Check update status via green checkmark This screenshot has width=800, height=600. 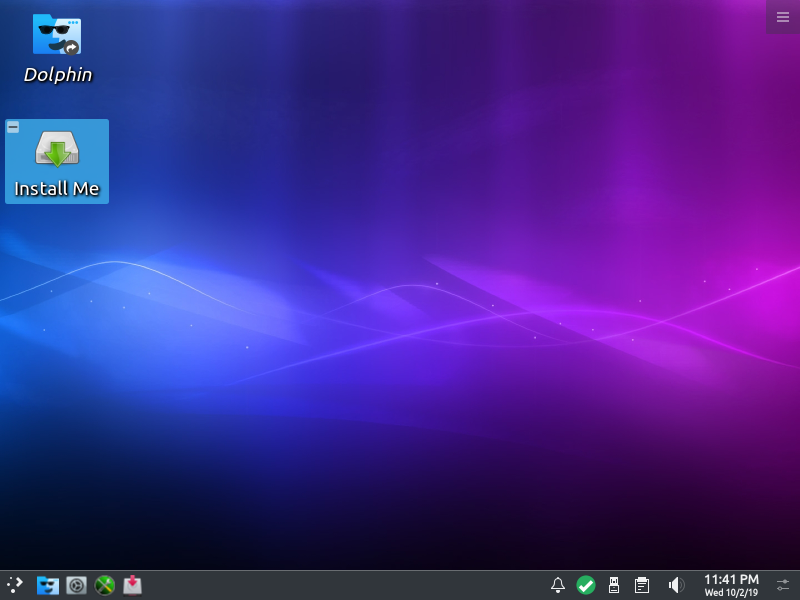586,585
